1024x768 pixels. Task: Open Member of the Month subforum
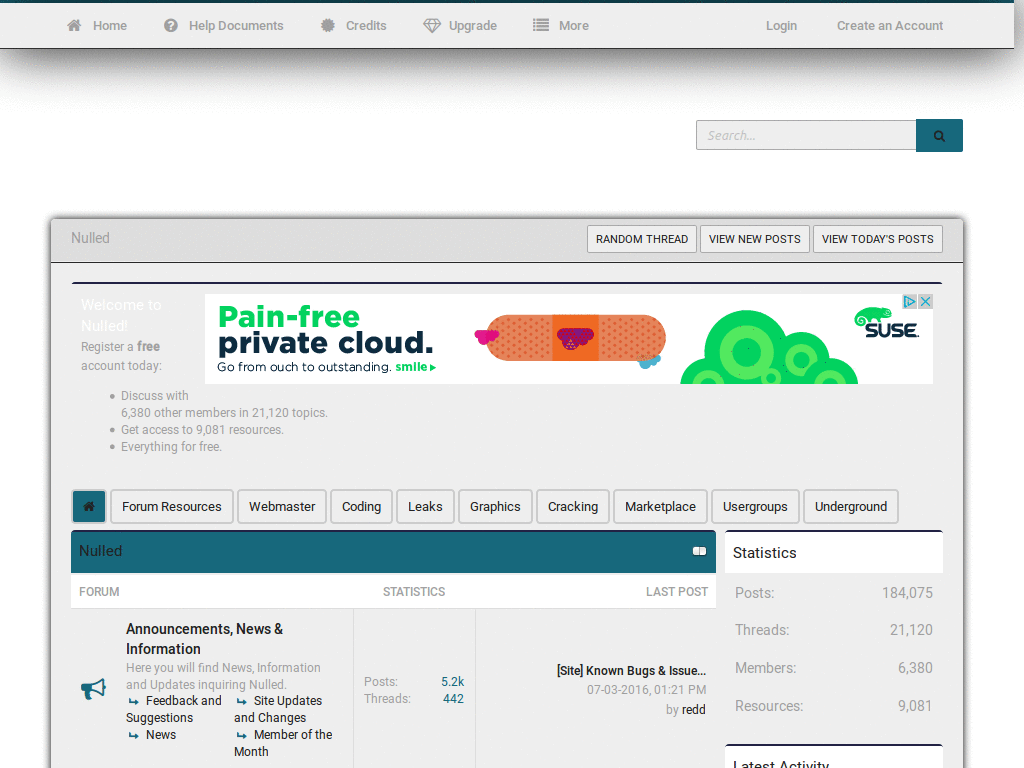[283, 743]
